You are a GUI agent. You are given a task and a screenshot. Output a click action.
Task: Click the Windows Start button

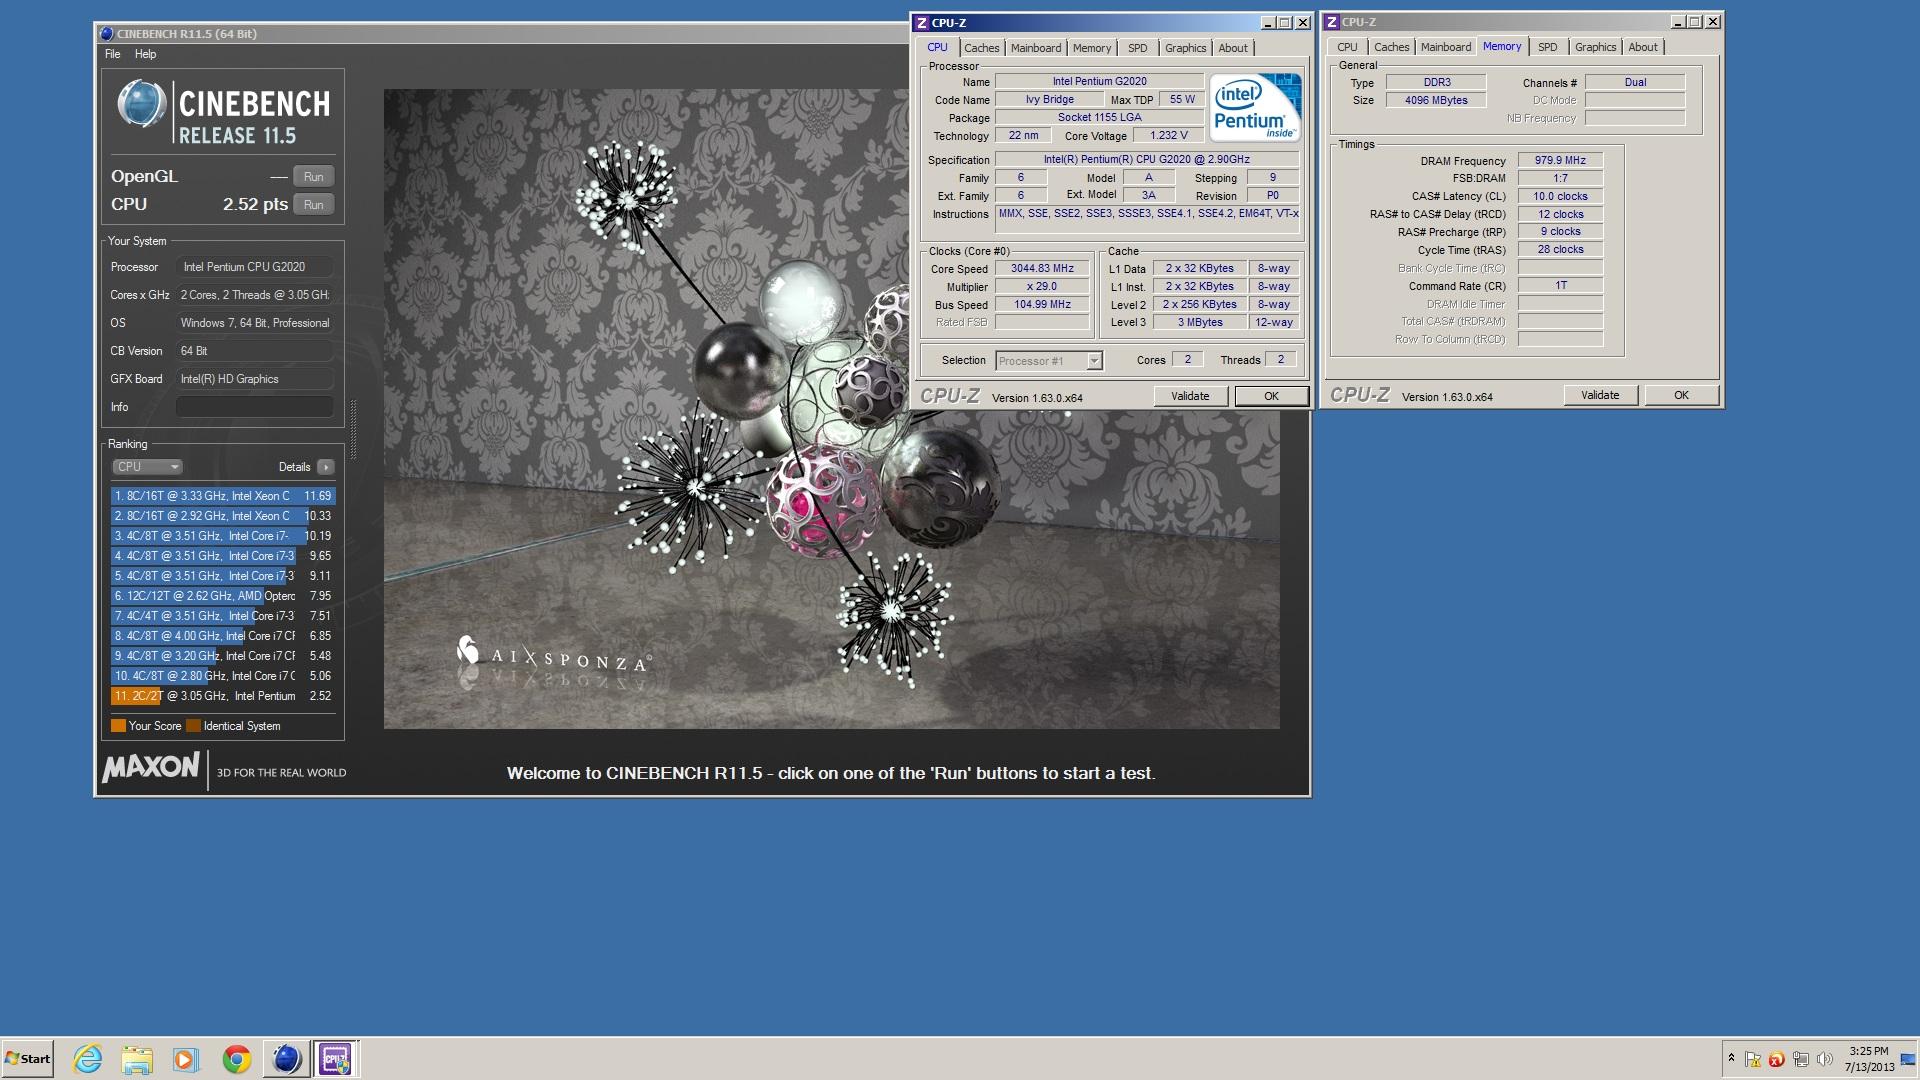(x=28, y=1059)
